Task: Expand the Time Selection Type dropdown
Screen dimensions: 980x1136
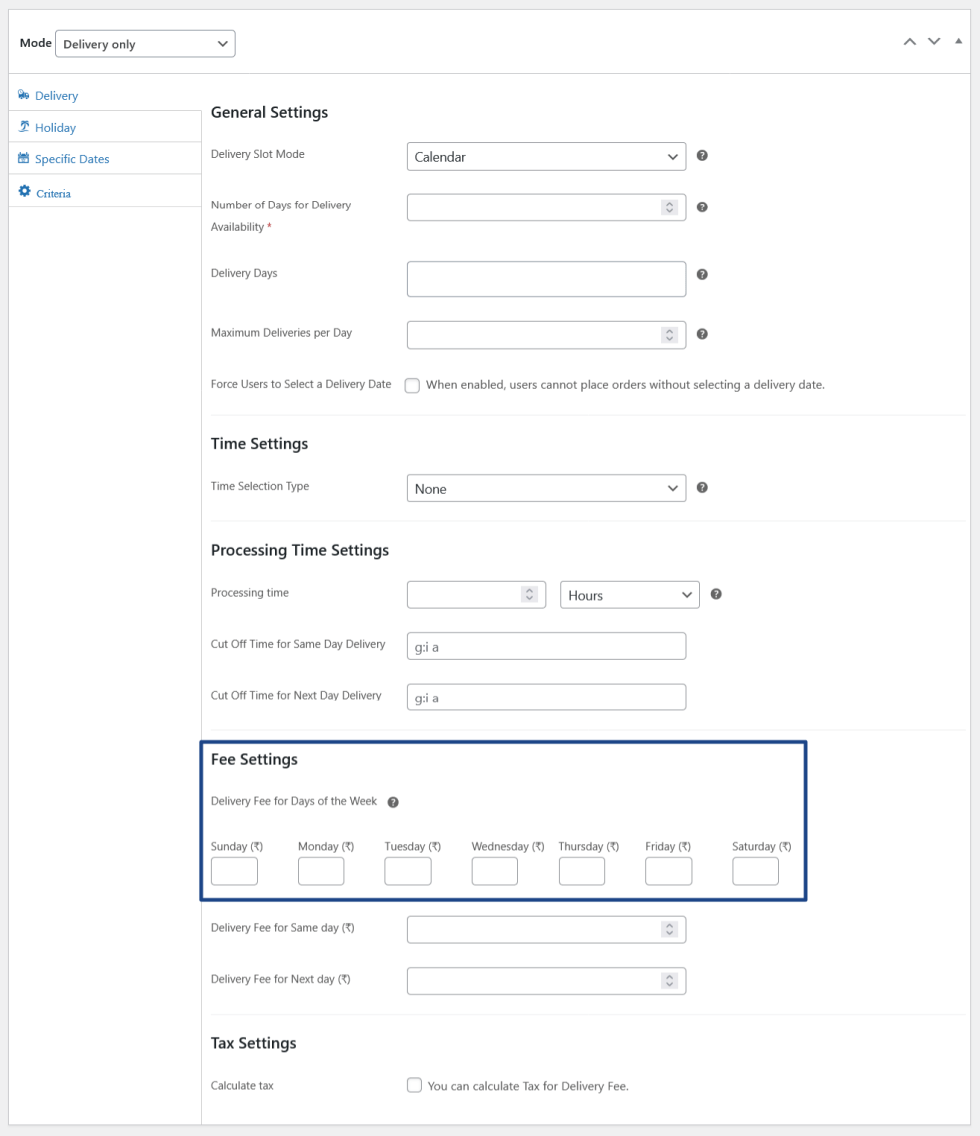Action: [x=546, y=489]
